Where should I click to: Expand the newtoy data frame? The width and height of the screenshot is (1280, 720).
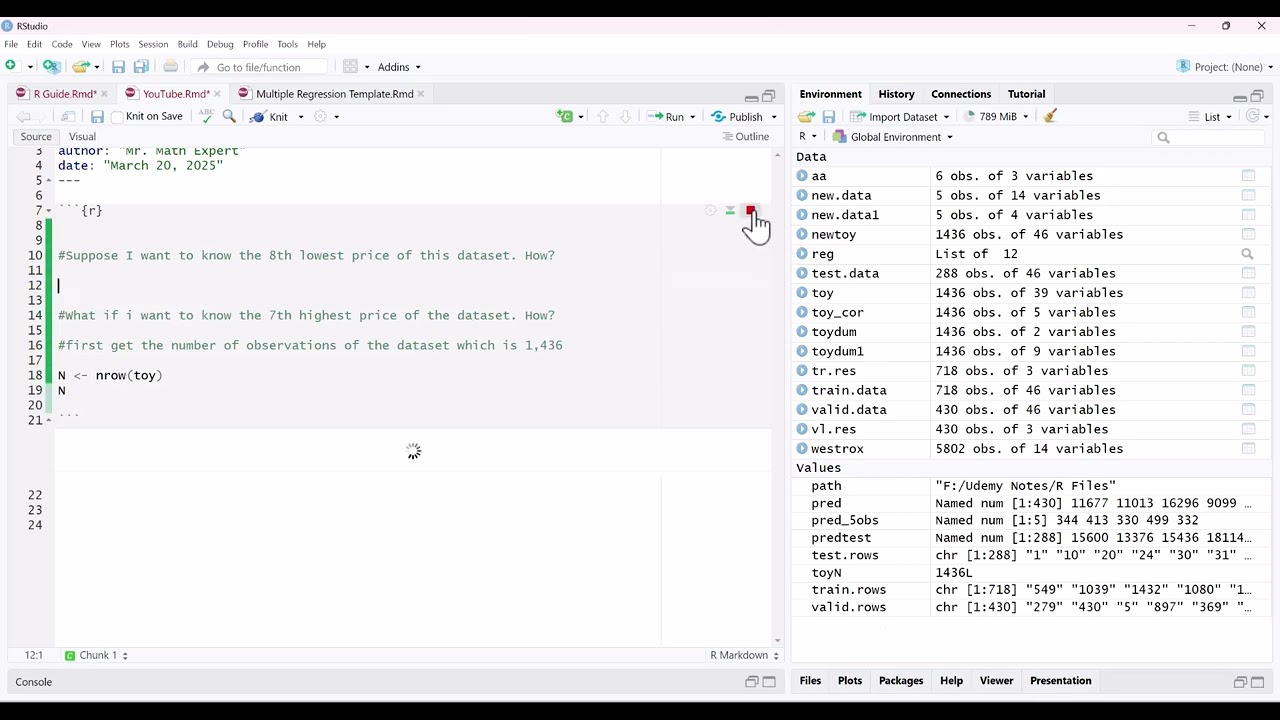coord(802,234)
